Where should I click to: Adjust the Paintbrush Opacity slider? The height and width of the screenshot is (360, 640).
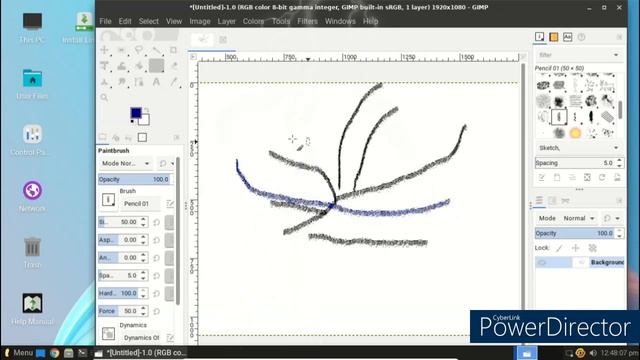135,179
